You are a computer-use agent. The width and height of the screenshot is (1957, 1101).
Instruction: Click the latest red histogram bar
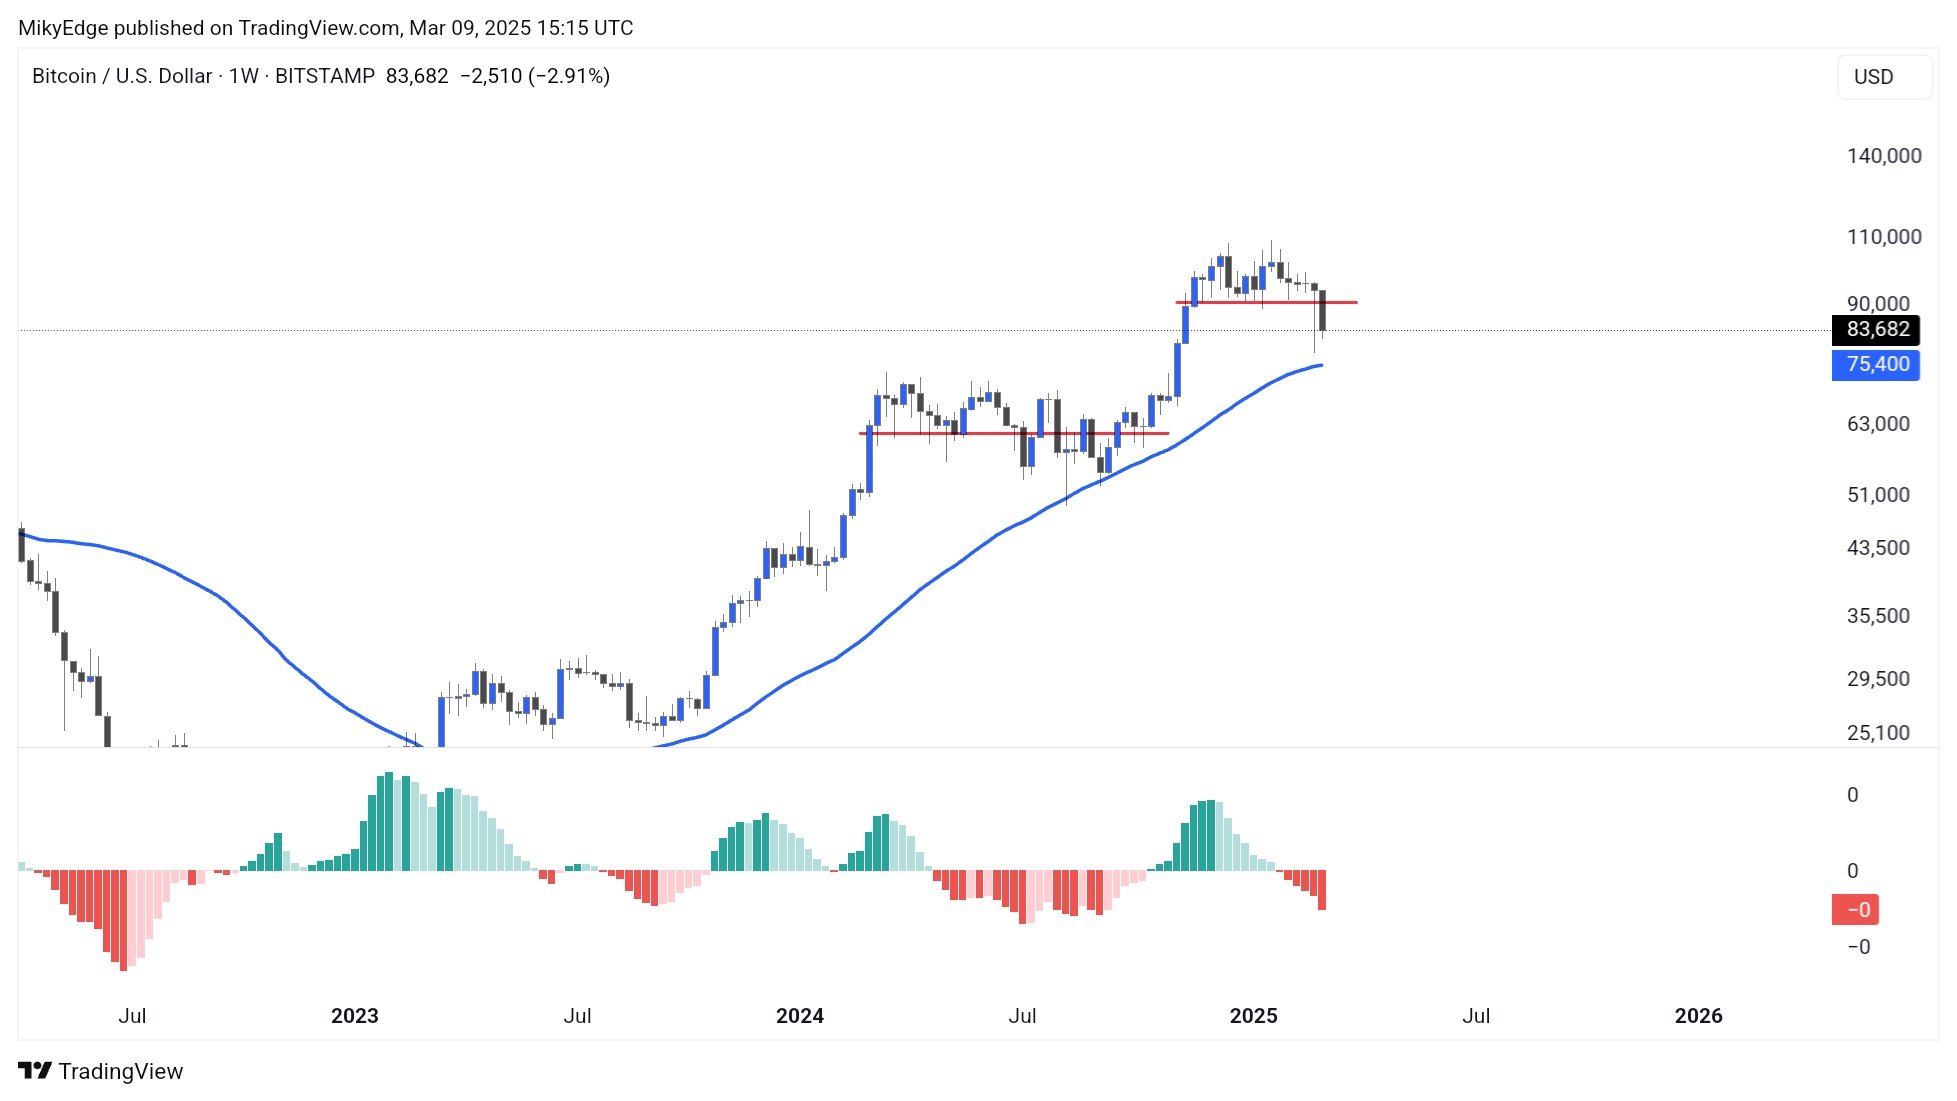coord(1322,890)
